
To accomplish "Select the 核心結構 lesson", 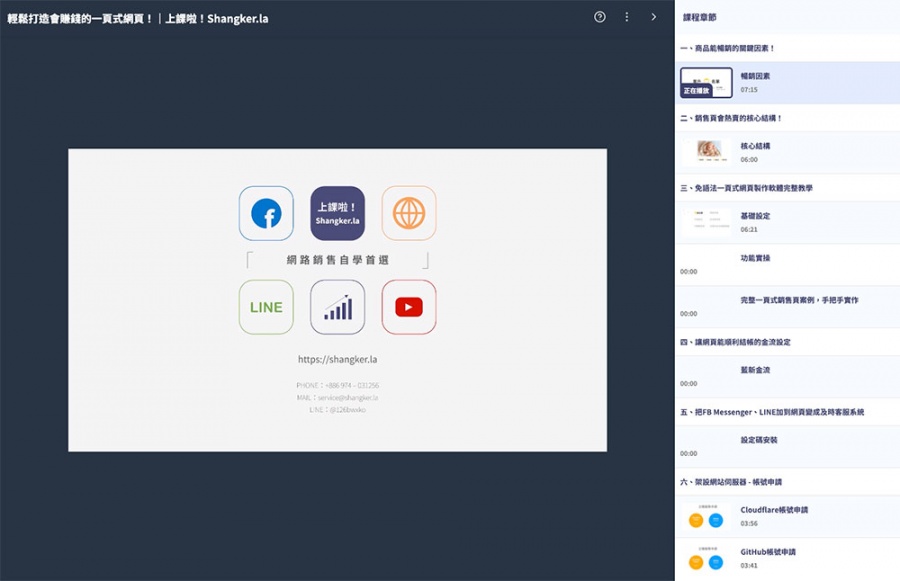I will [755, 146].
